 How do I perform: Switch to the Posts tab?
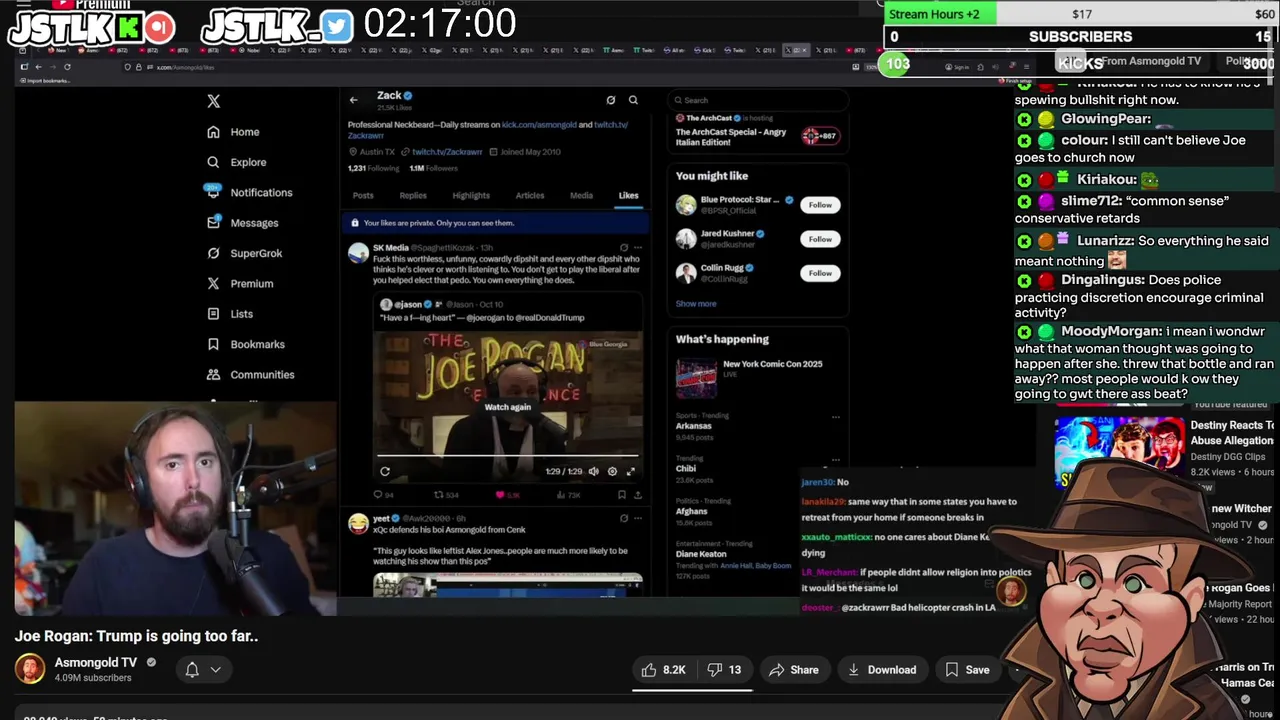[363, 196]
